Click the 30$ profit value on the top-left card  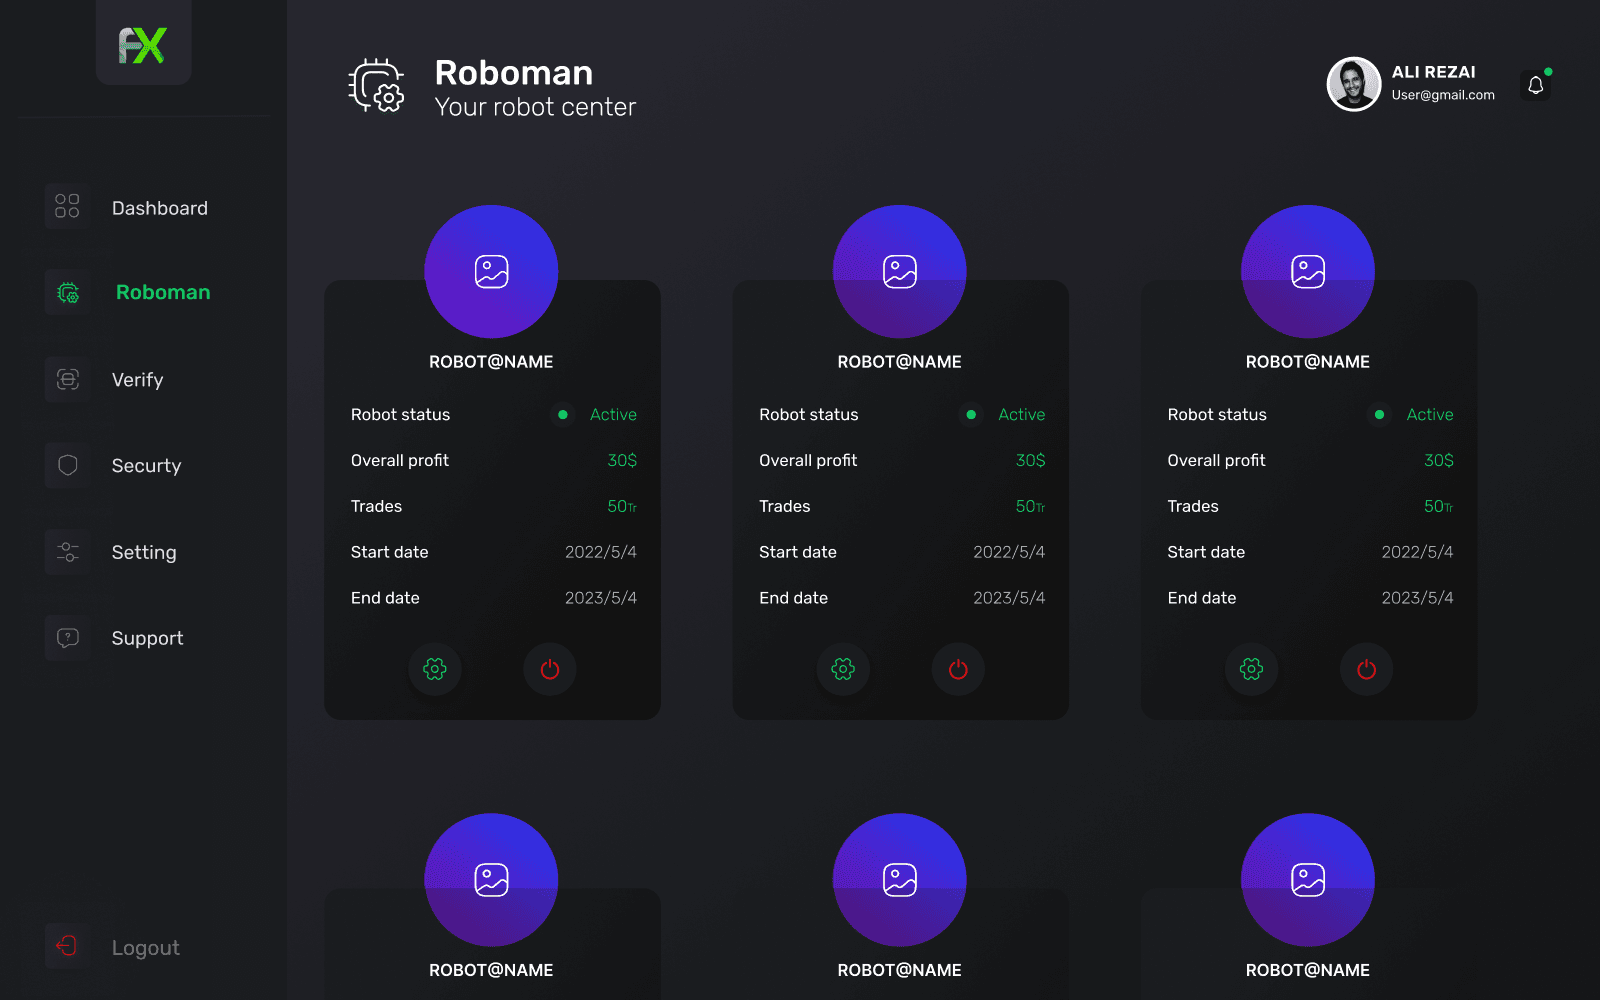(x=622, y=460)
